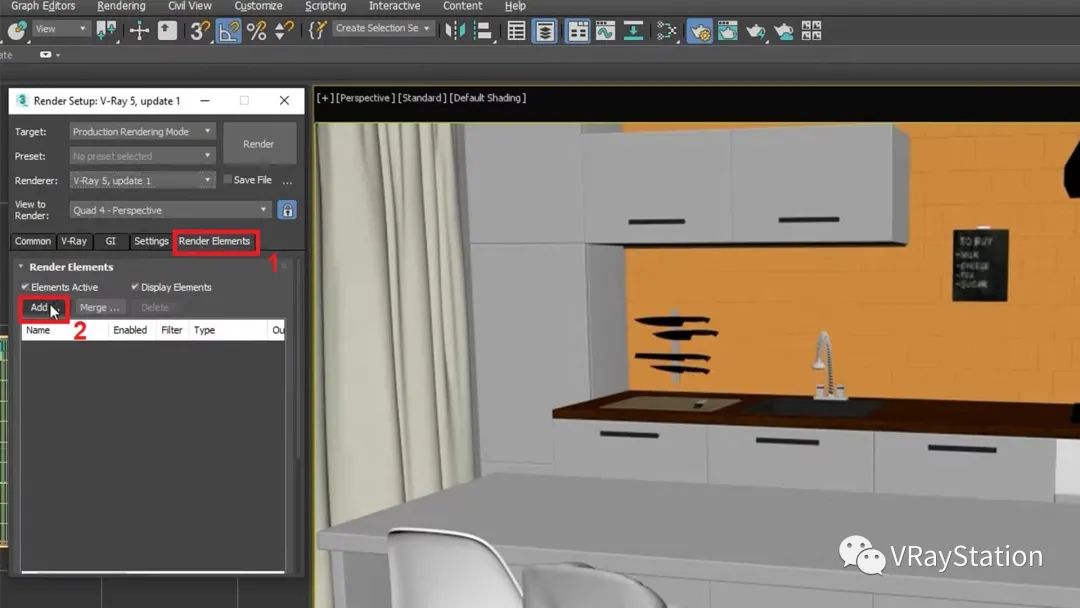Open the Renderer dropdown showing V-Ray 5

pyautogui.click(x=143, y=181)
